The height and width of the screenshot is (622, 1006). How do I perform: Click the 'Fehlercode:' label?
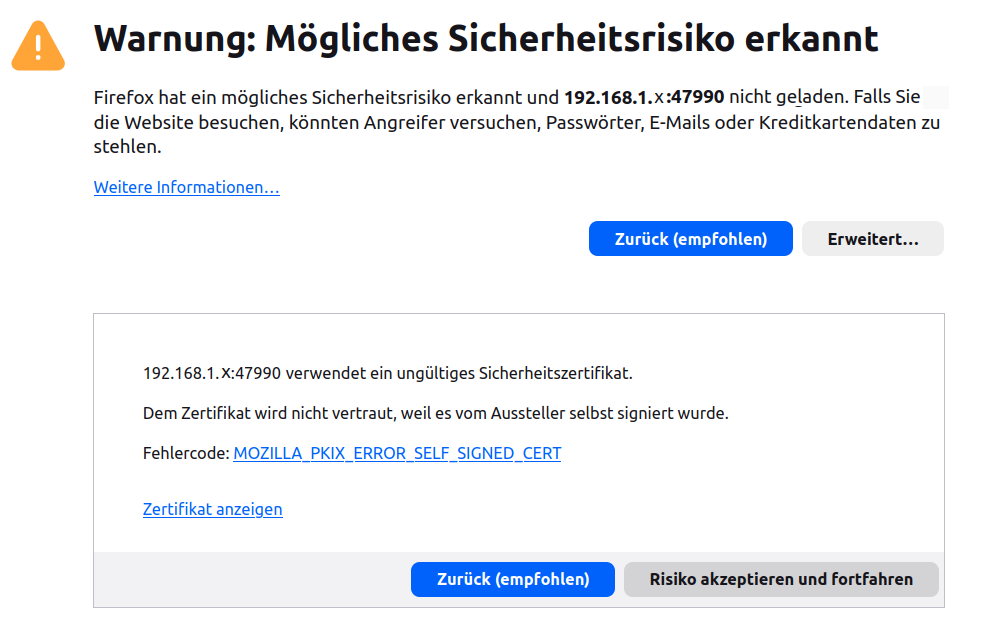tap(186, 453)
